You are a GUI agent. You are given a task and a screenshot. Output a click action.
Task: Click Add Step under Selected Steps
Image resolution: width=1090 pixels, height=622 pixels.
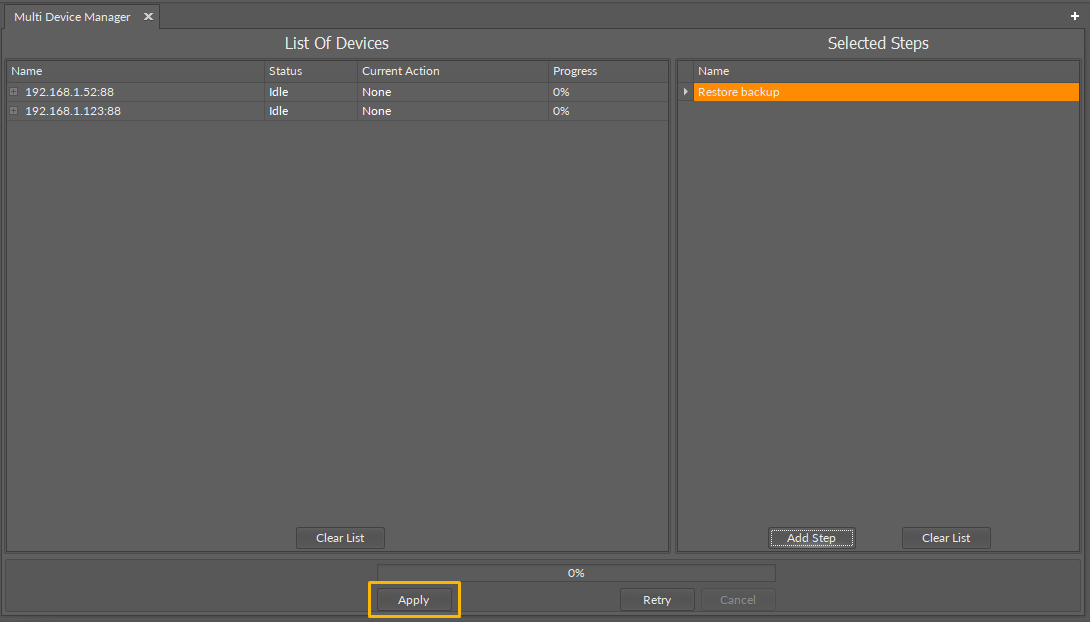(811, 537)
